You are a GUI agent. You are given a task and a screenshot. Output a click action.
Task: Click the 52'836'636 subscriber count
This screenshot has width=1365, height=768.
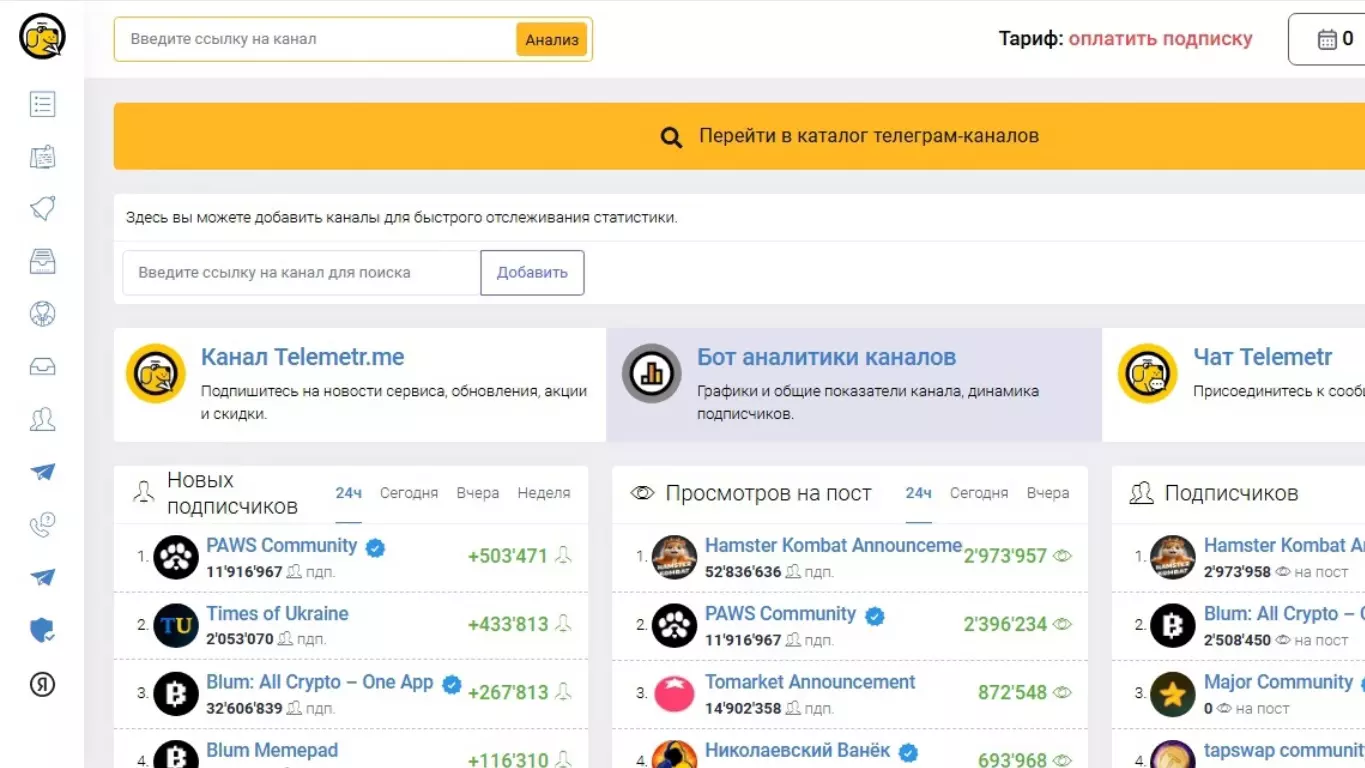[743, 572]
